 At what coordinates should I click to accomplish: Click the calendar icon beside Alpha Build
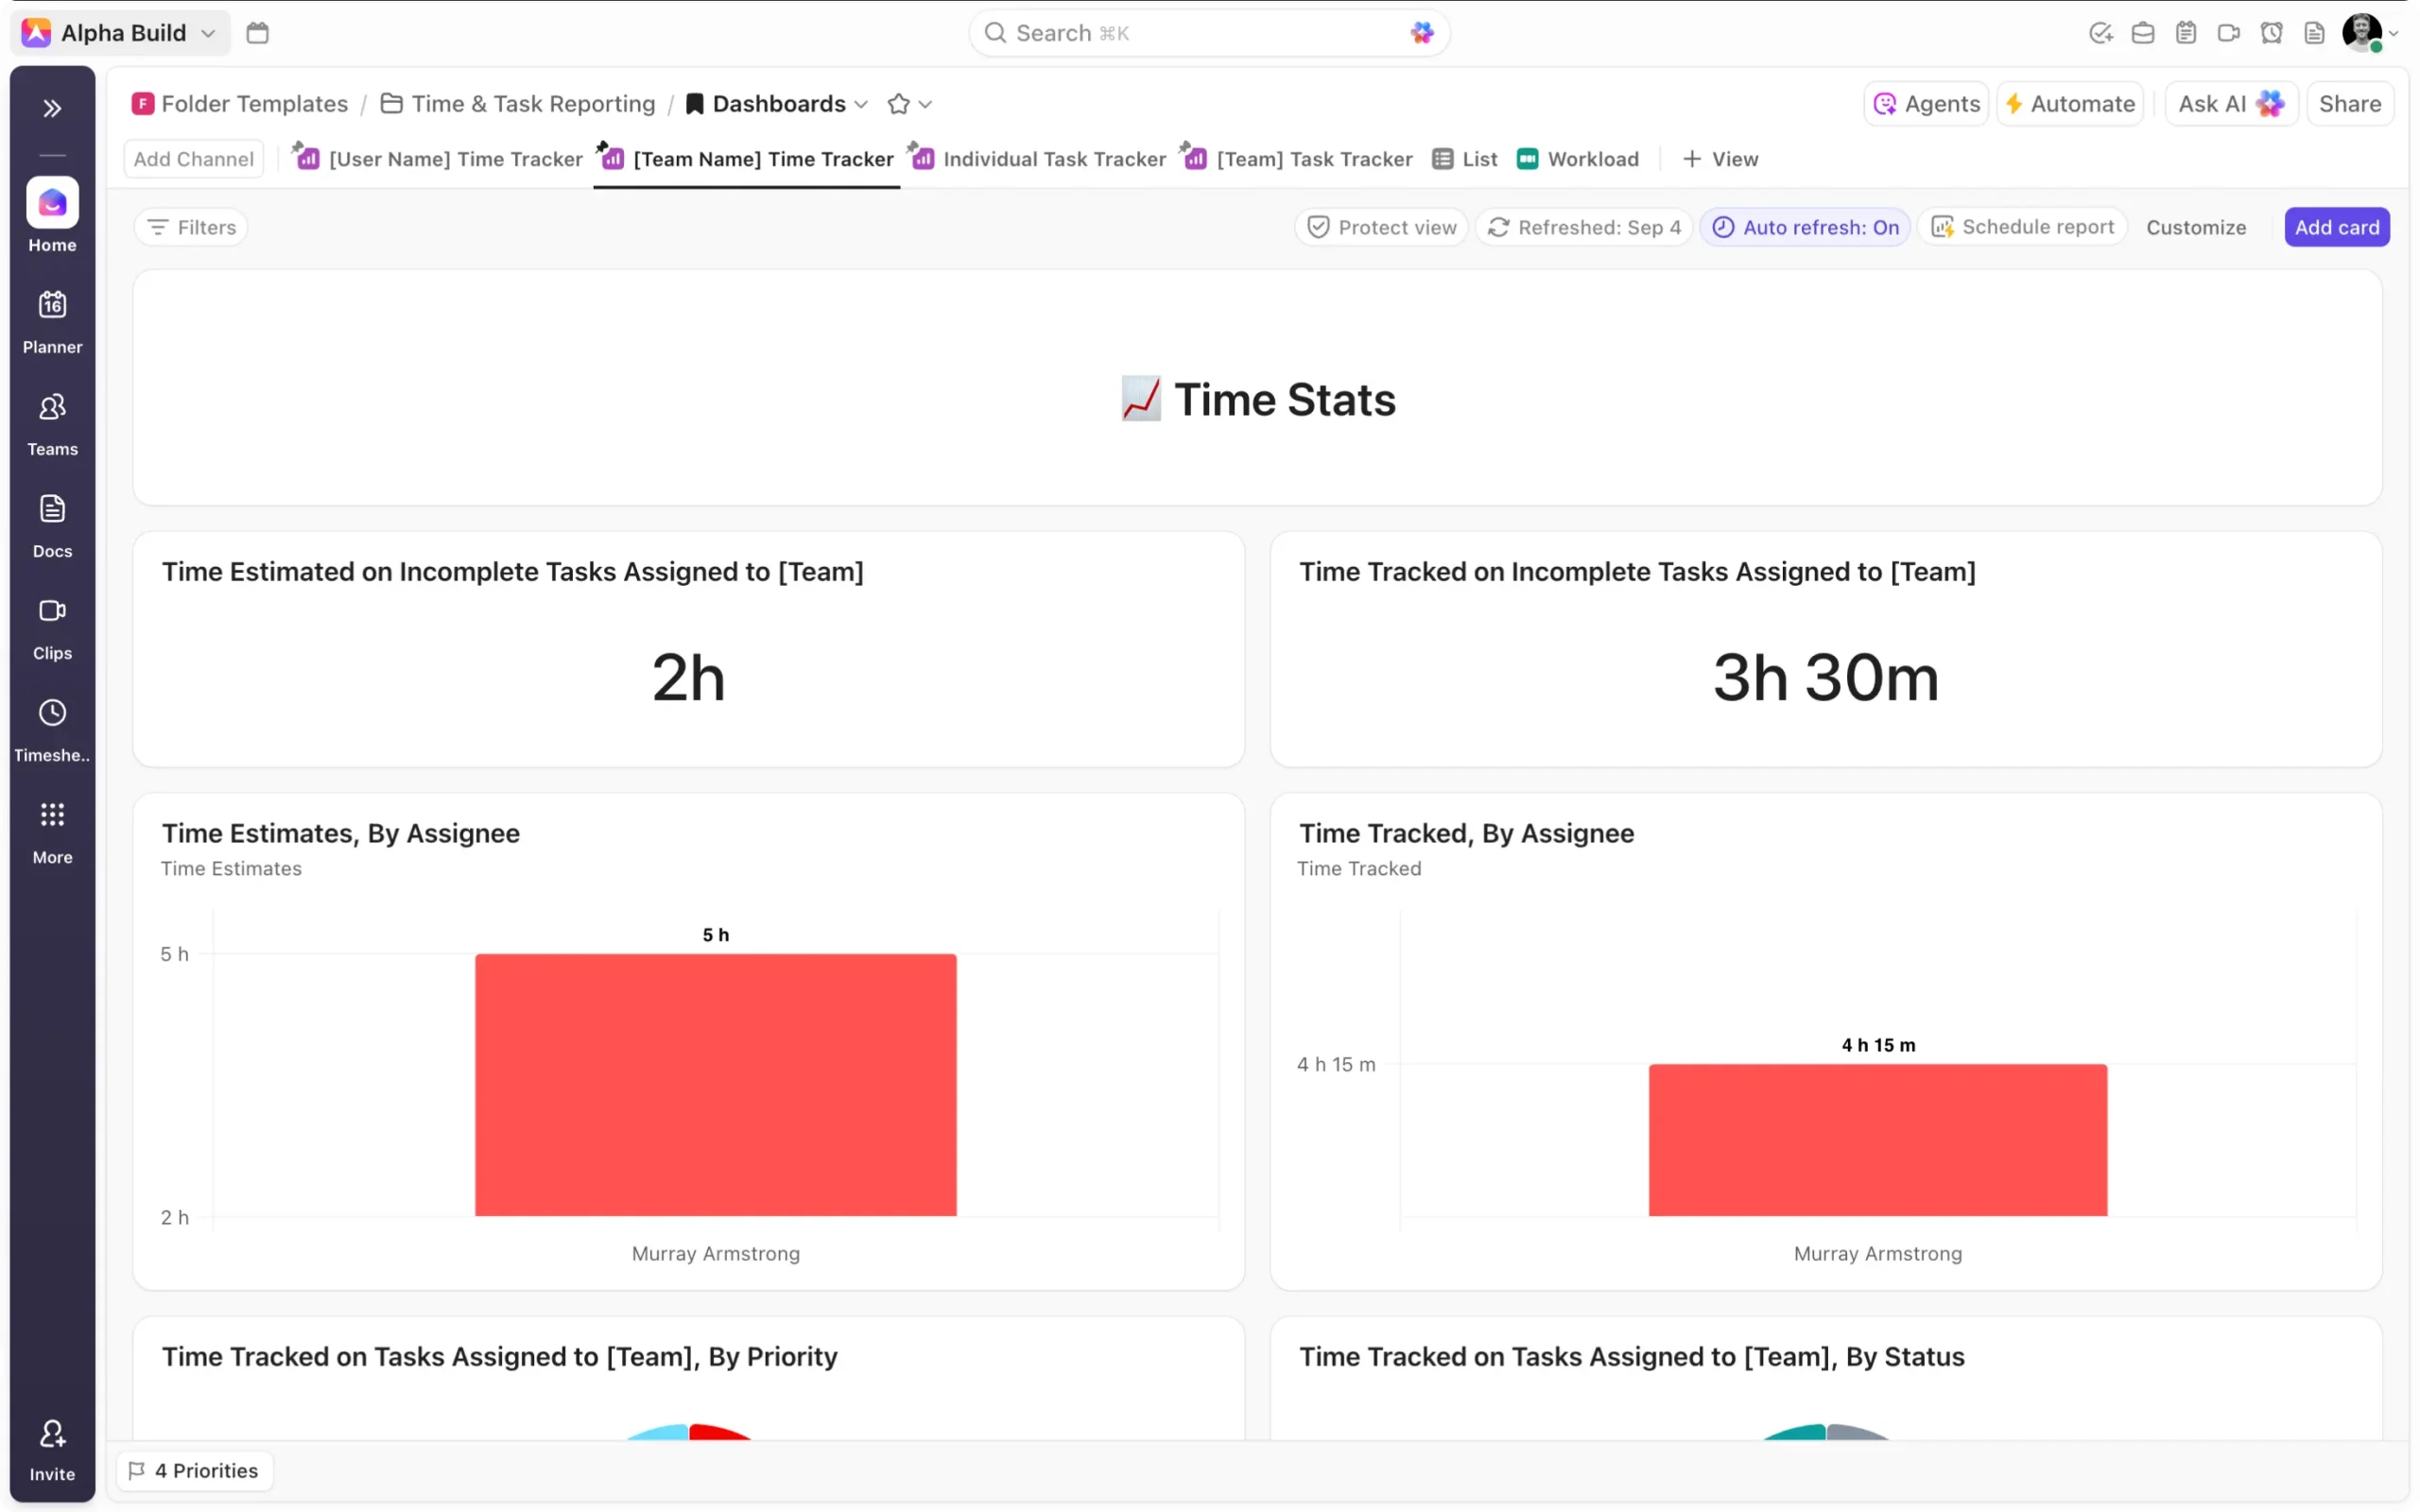257,33
